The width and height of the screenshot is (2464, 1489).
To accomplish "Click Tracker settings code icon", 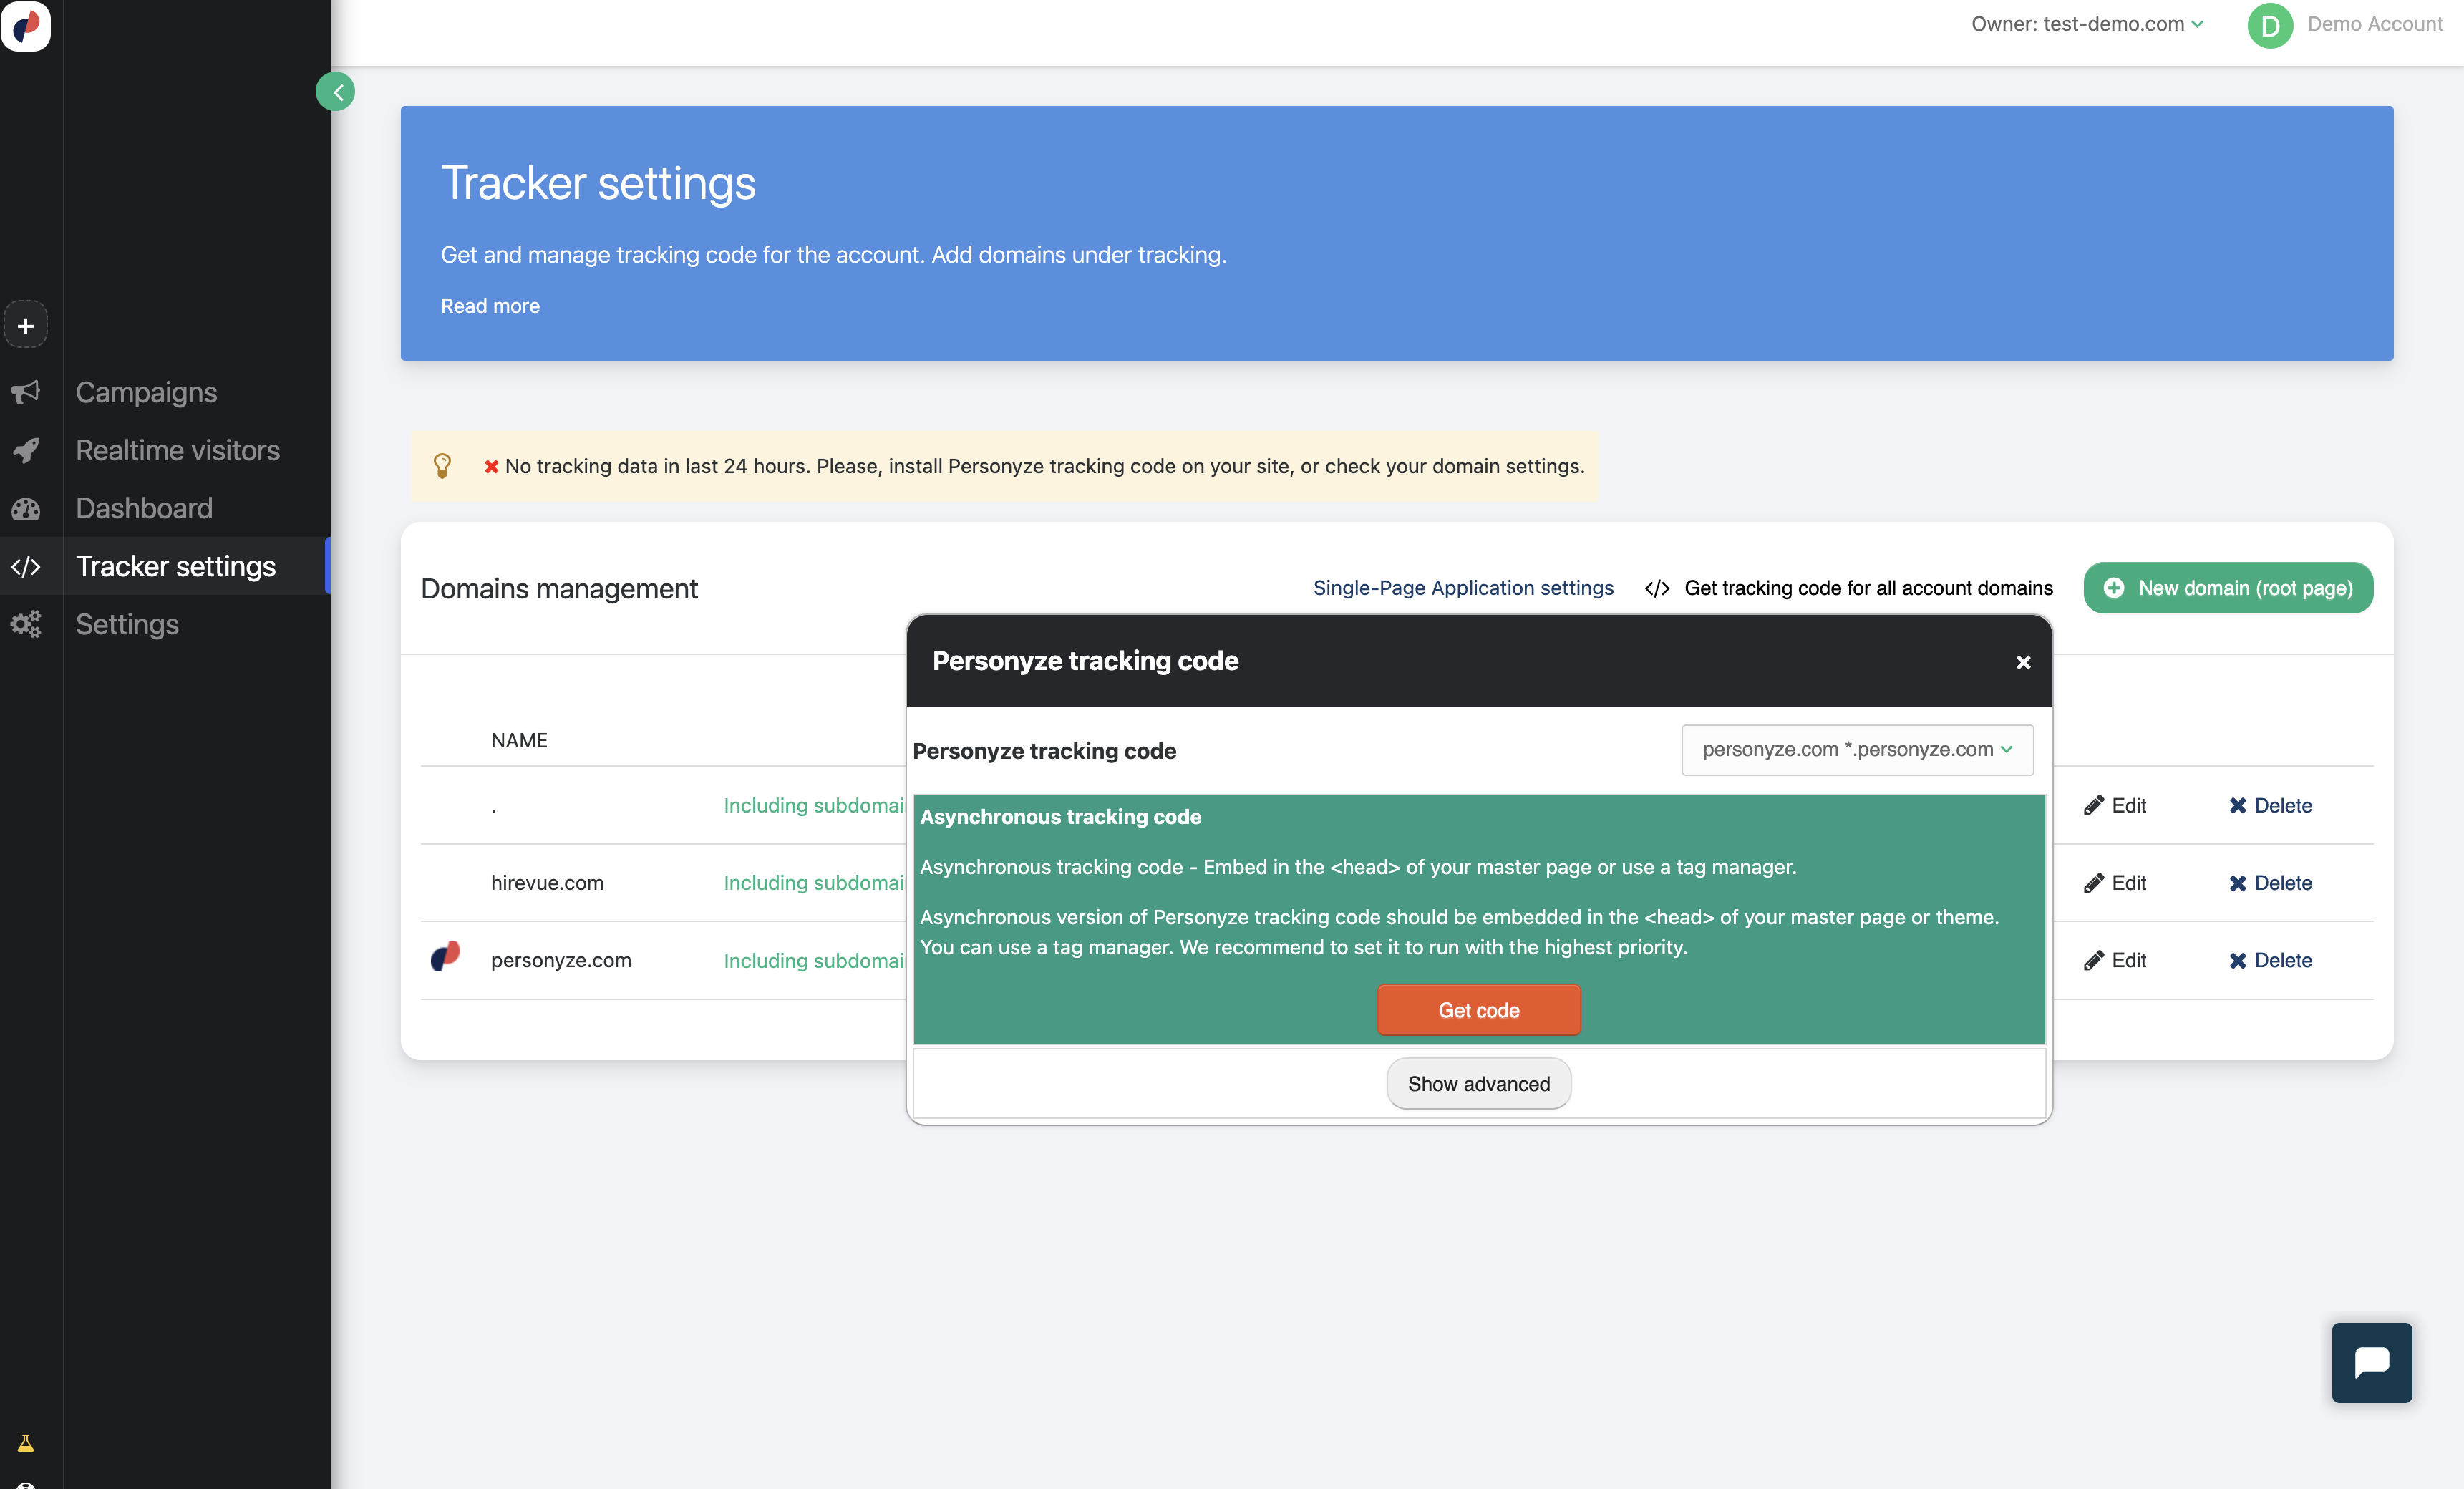I will pyautogui.click(x=26, y=566).
